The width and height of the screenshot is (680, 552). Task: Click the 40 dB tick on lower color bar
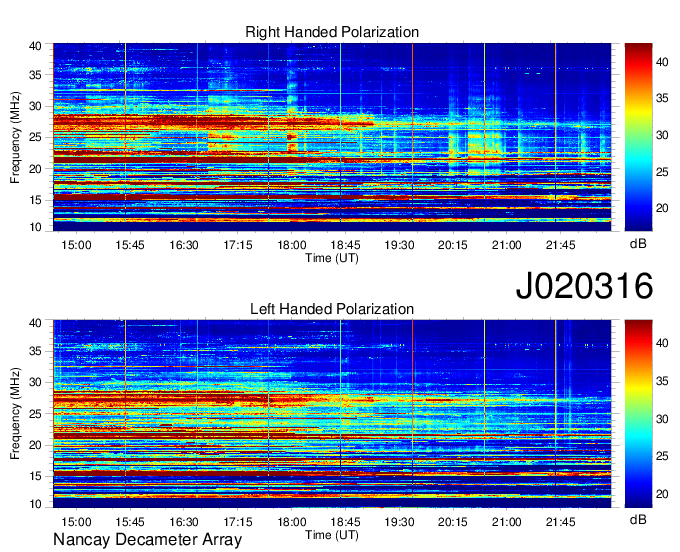click(x=662, y=343)
